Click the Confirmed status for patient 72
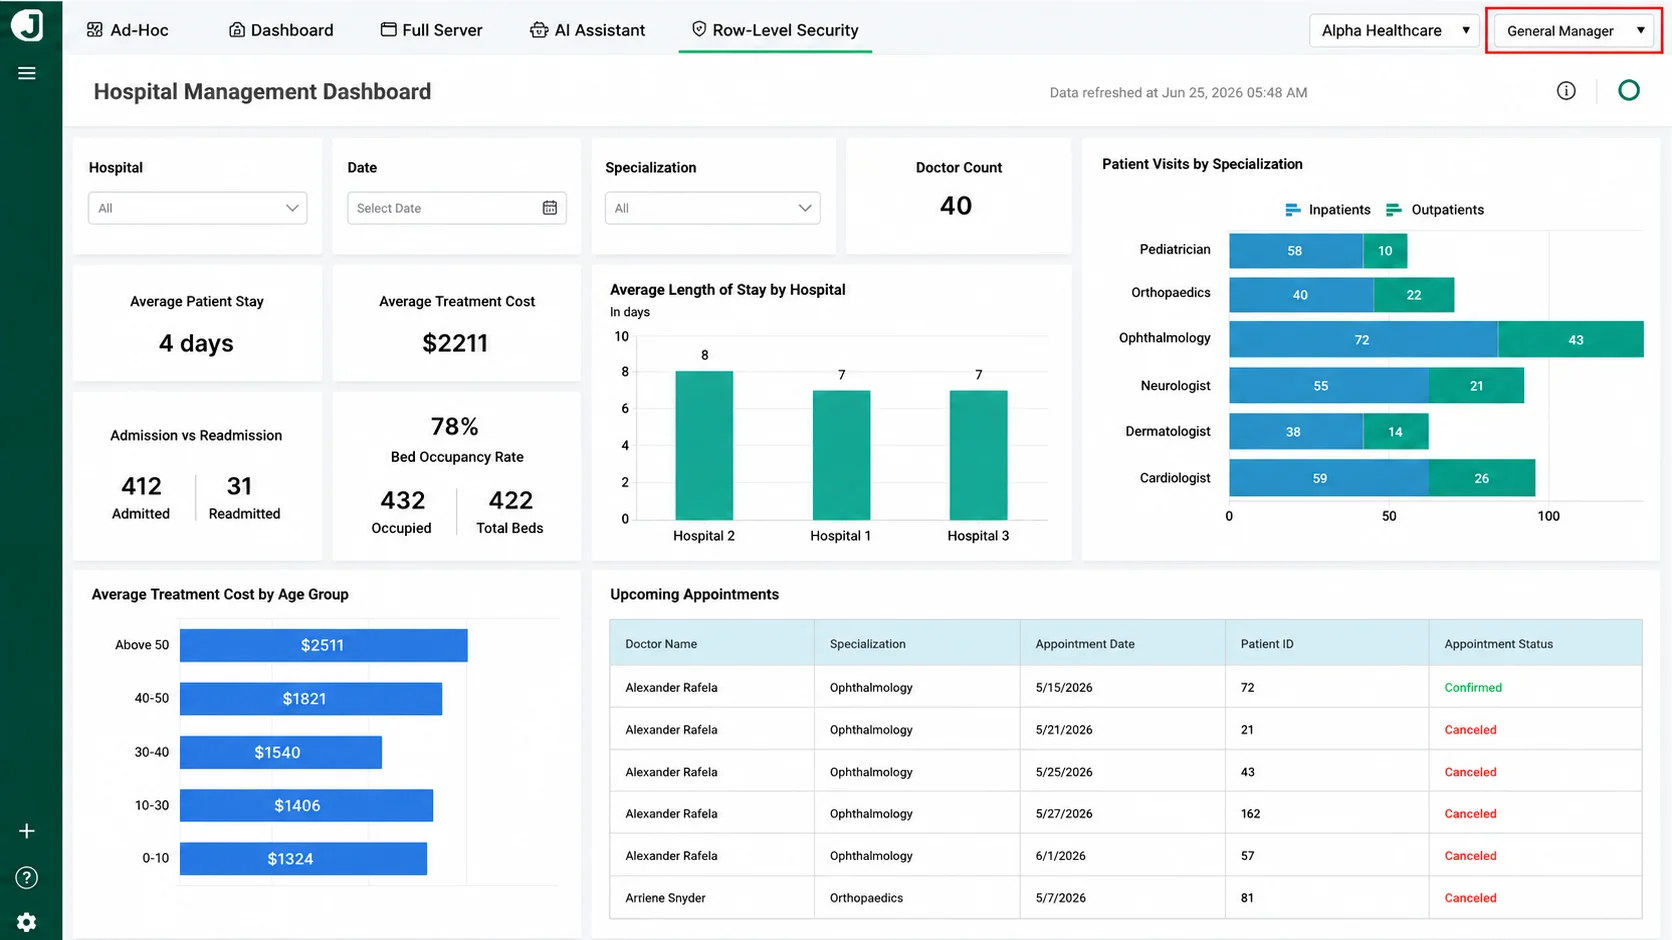Viewport: 1672px width, 940px height. [1473, 688]
